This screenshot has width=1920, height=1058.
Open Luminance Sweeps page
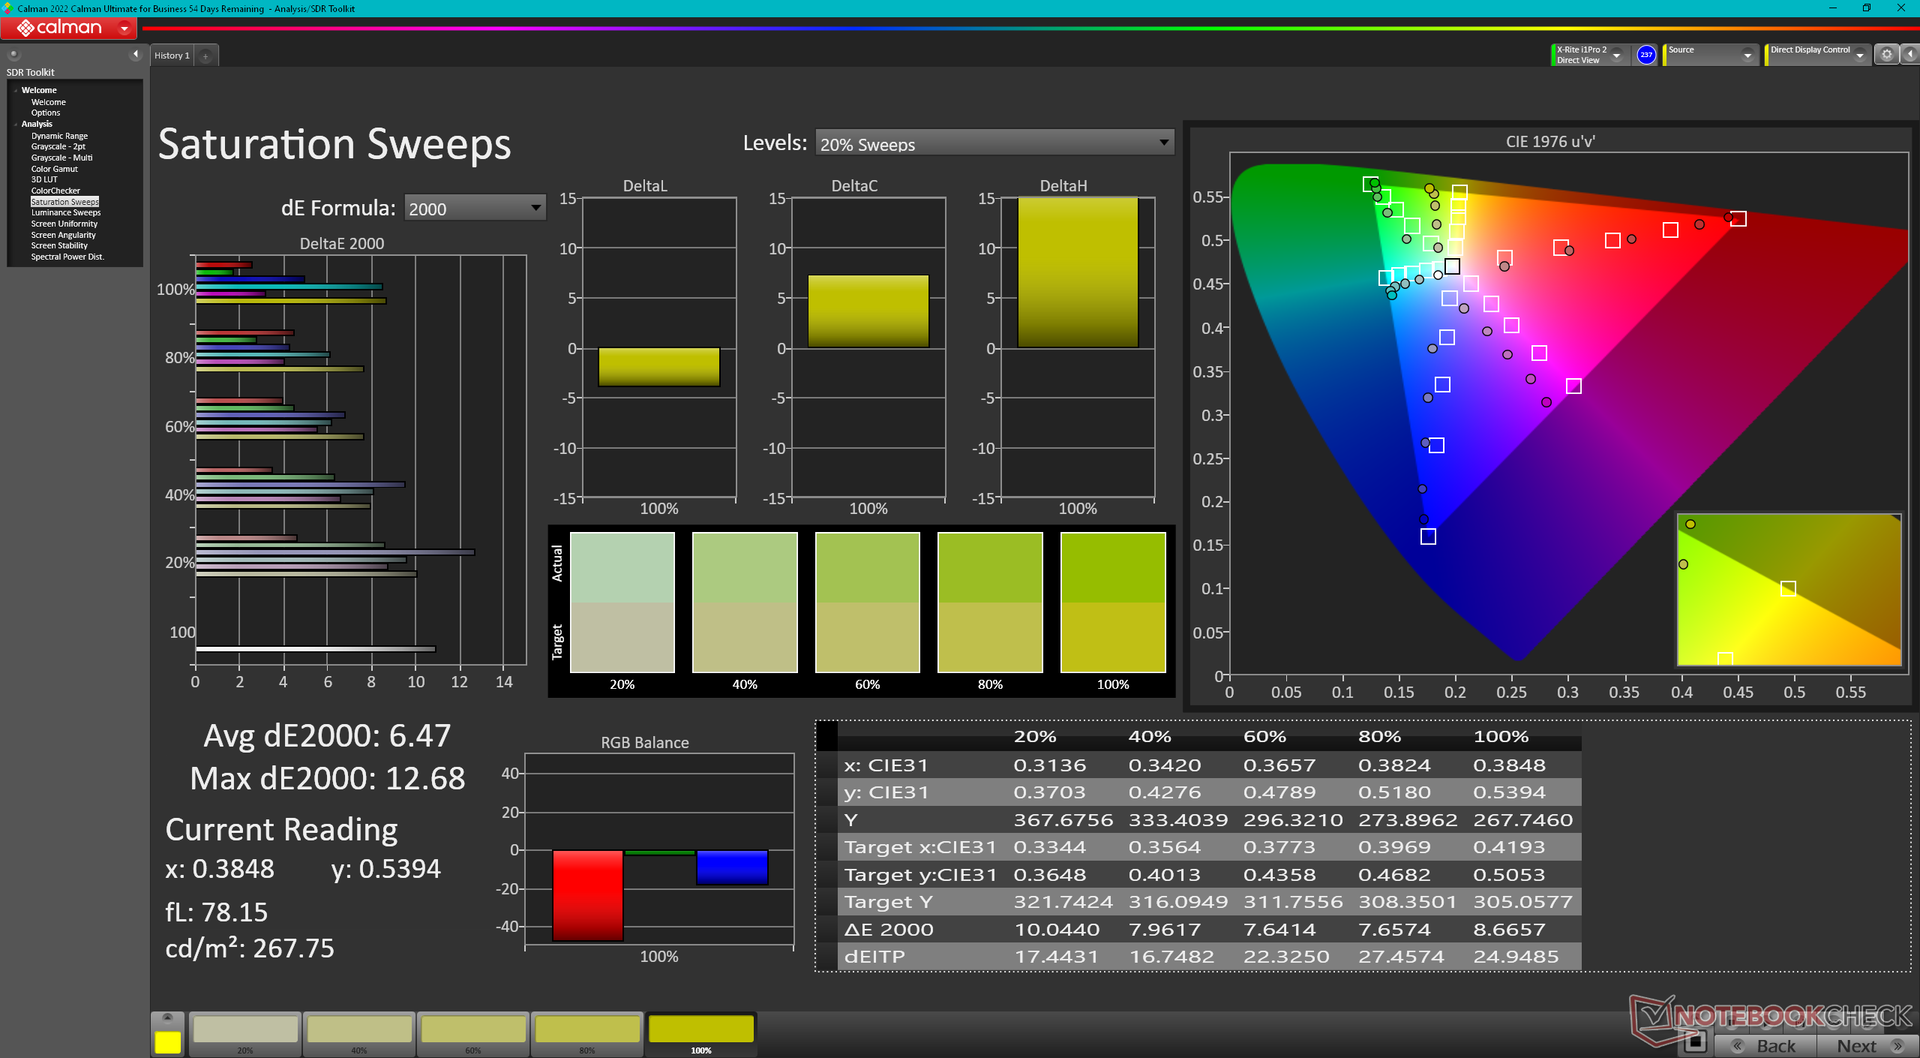(x=66, y=213)
